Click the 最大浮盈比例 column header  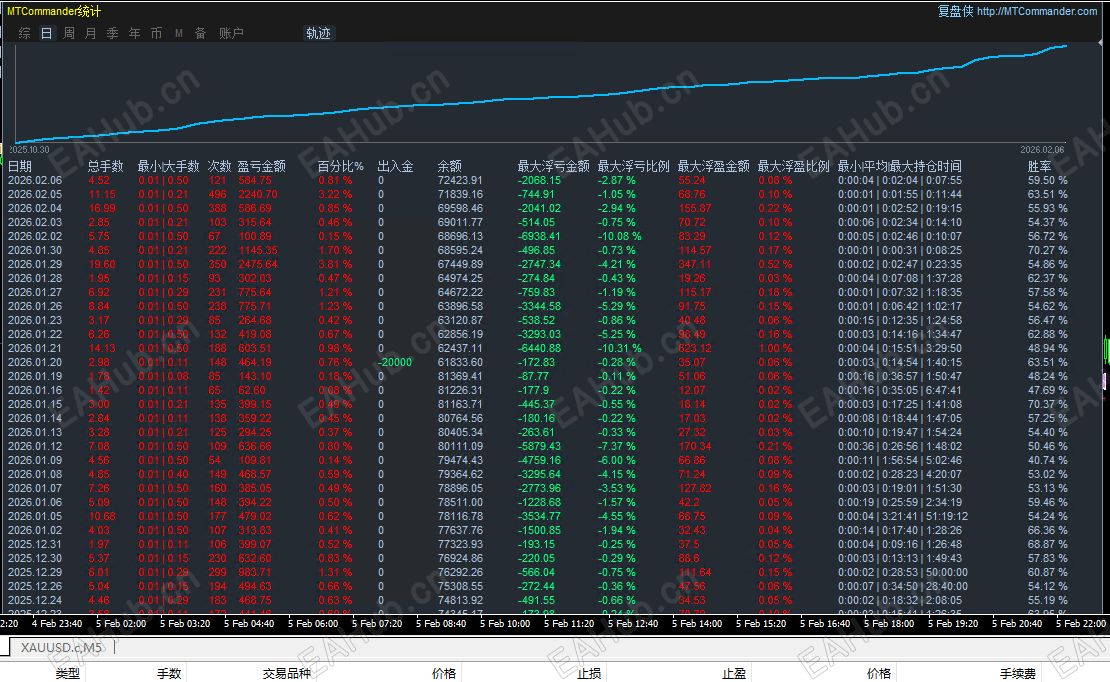[794, 166]
